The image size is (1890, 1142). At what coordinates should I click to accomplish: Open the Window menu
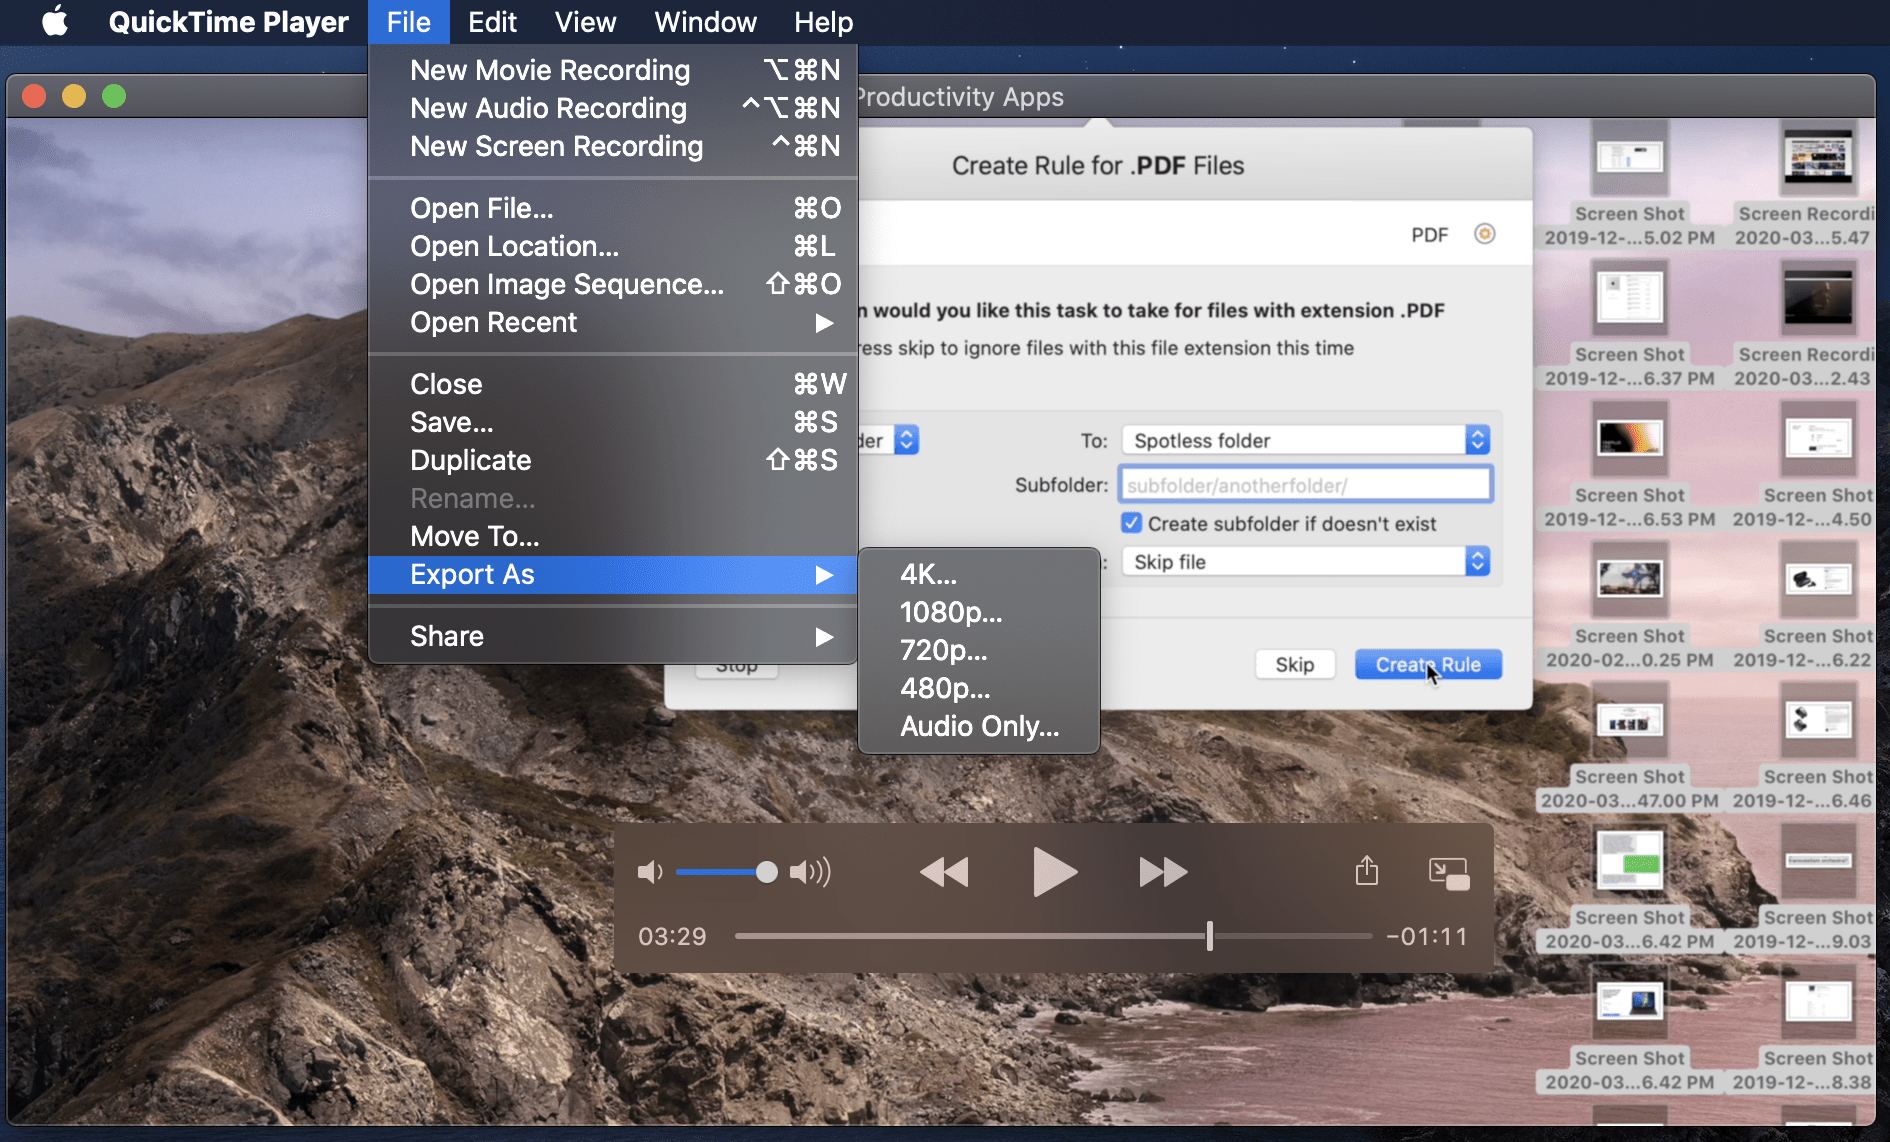click(705, 21)
